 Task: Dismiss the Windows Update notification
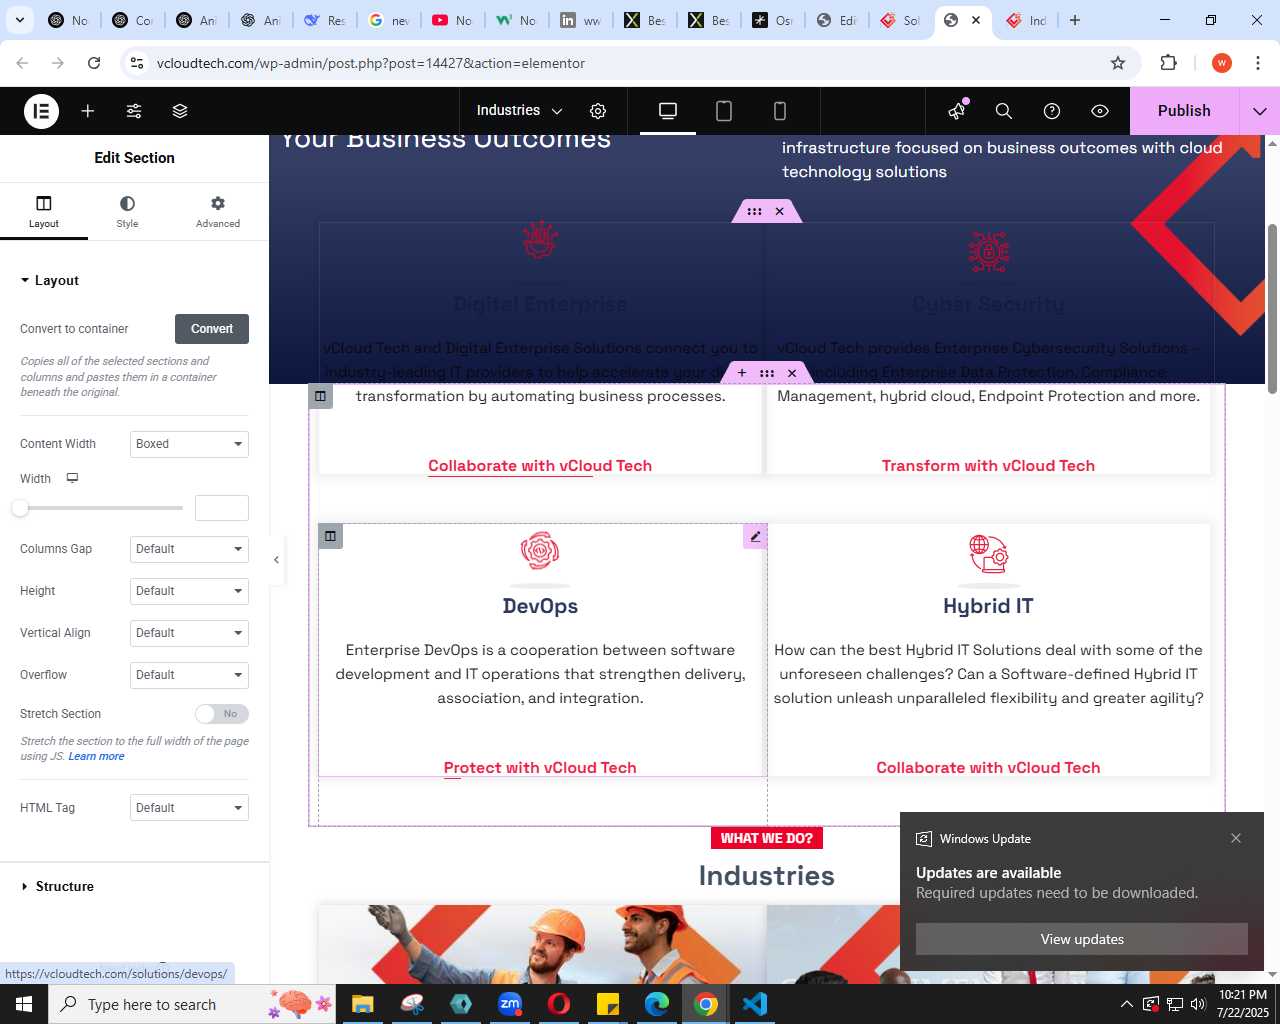[x=1236, y=838]
